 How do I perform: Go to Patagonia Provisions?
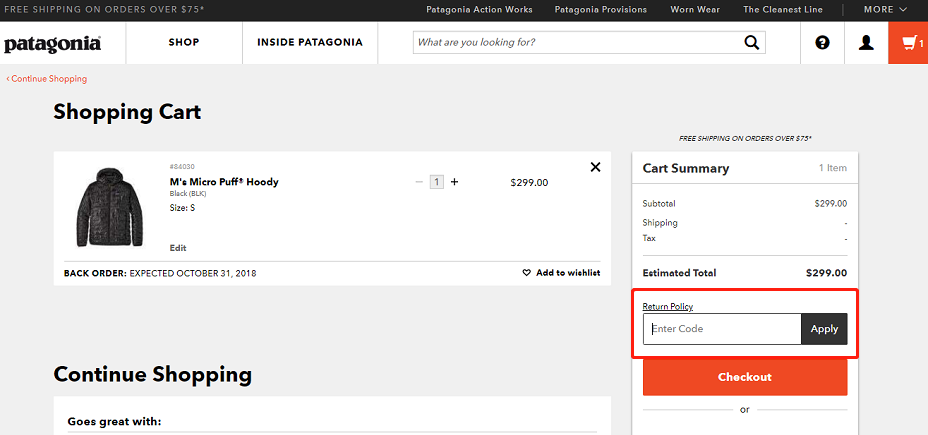coord(601,9)
